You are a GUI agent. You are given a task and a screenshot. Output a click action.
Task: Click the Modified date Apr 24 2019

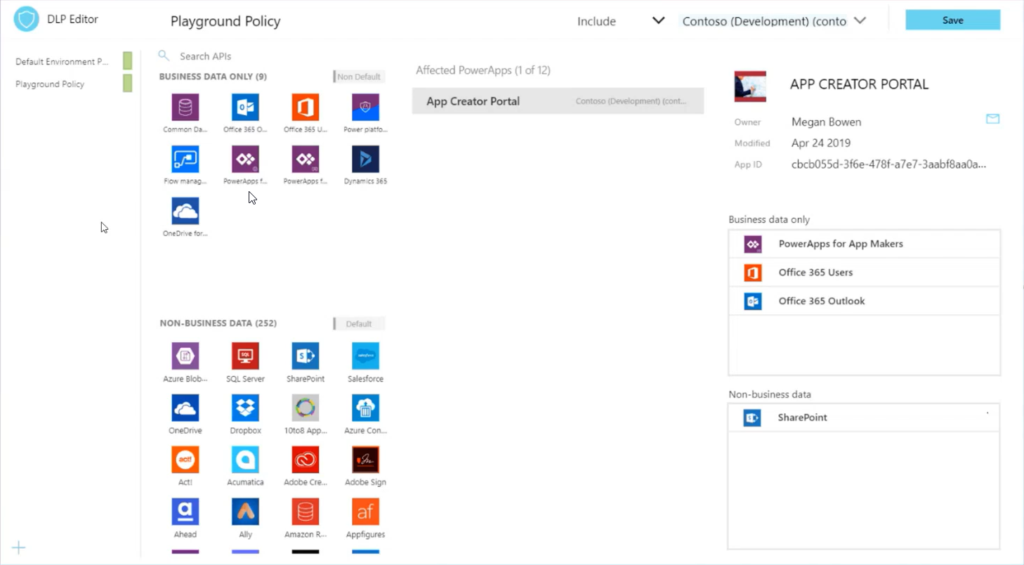[821, 143]
